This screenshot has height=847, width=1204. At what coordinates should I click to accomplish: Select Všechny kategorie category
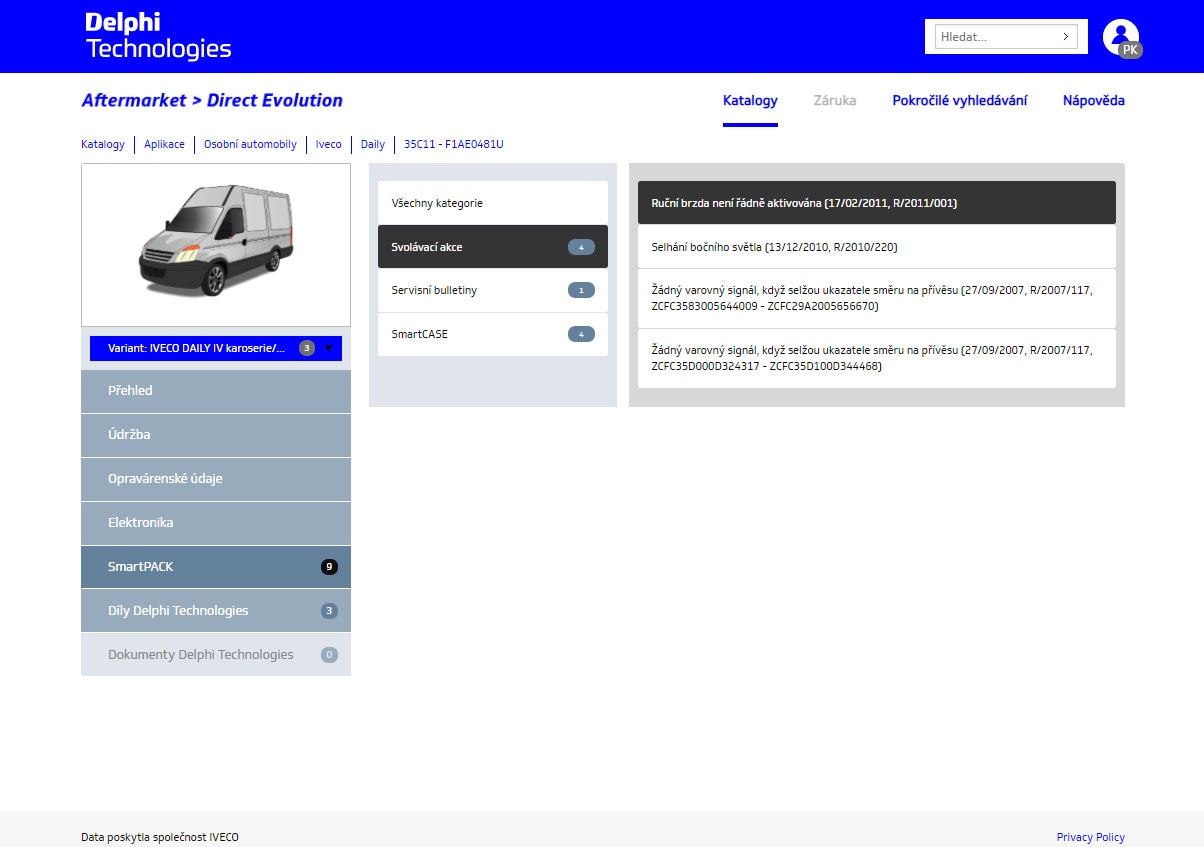(493, 203)
